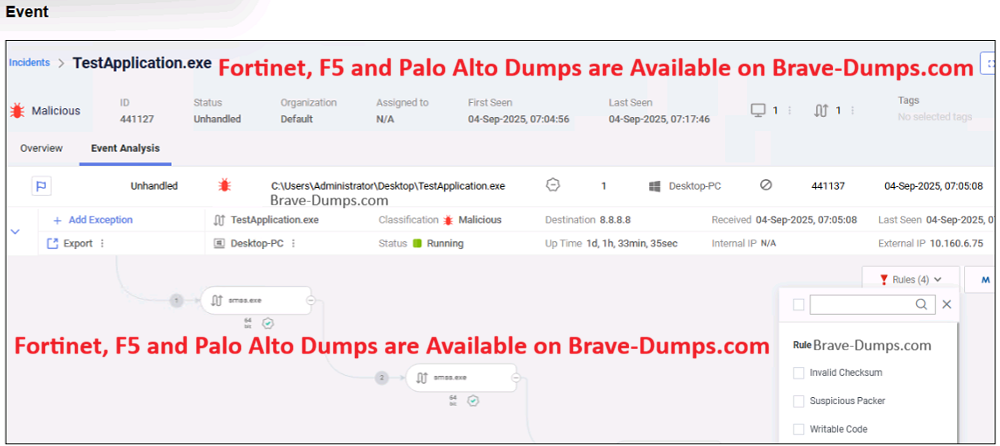
Task: Select the Event Analysis tab
Action: [125, 149]
